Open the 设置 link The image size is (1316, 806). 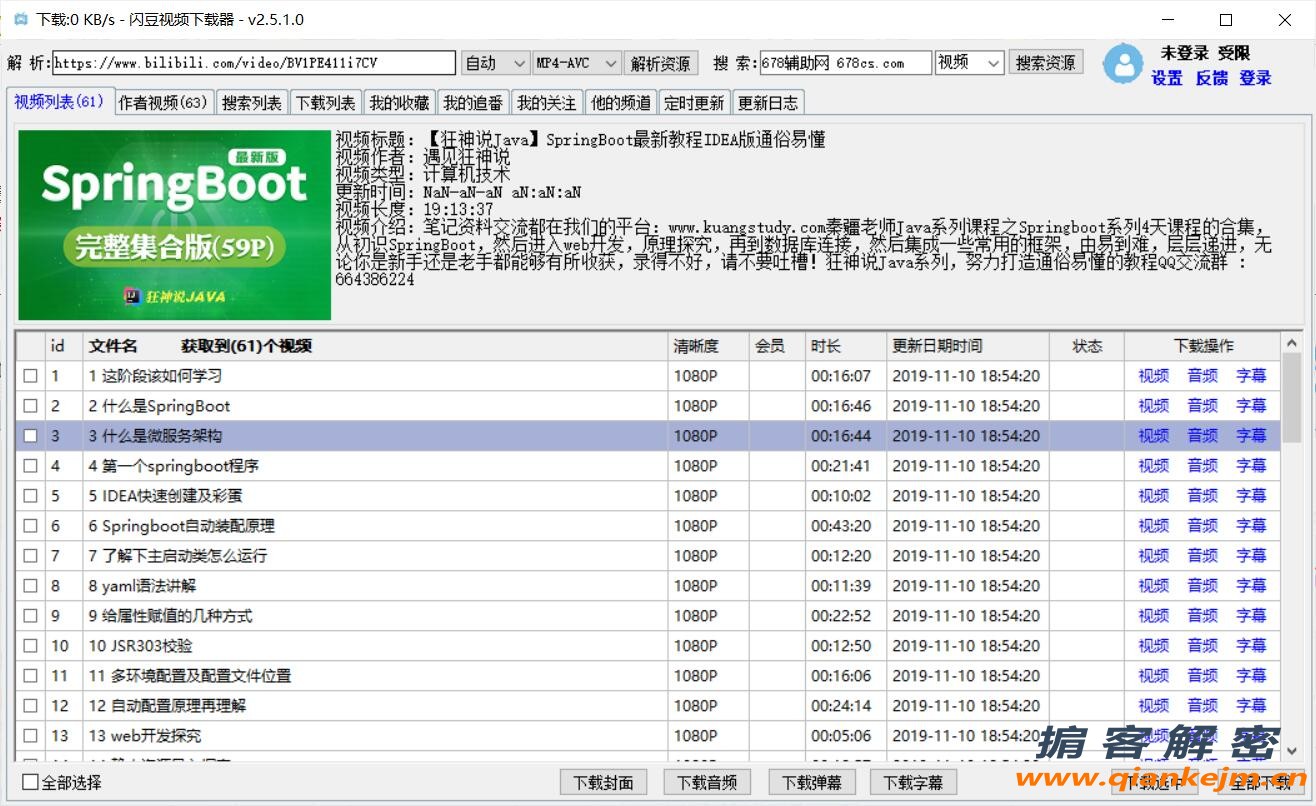[1167, 78]
